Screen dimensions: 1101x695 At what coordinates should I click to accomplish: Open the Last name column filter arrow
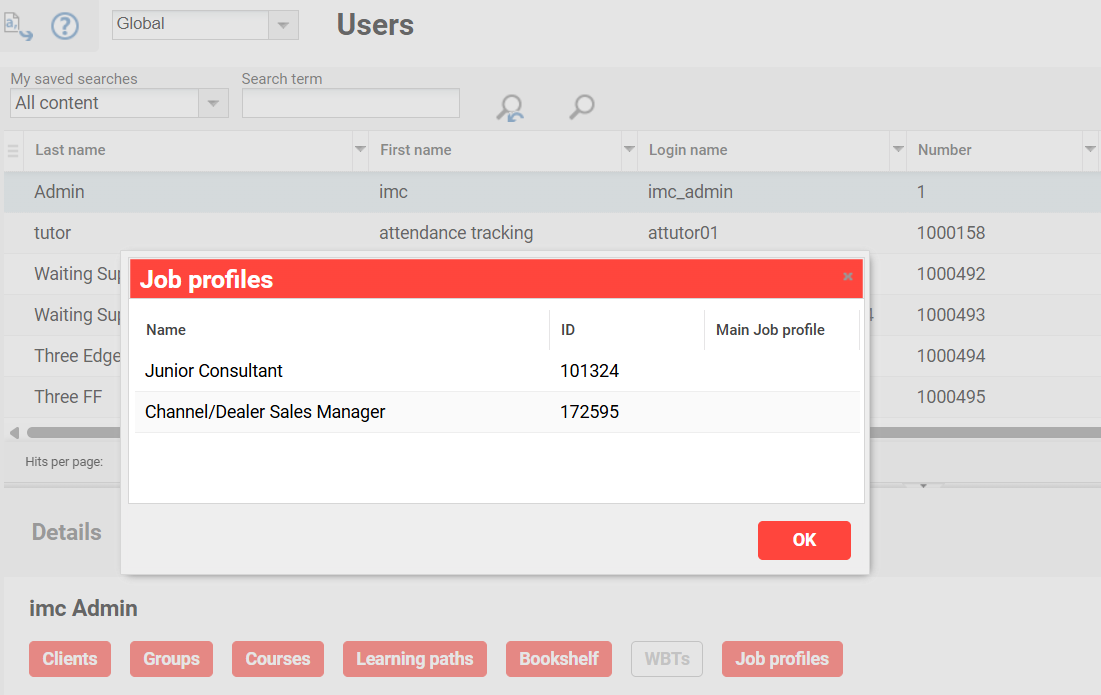(x=360, y=150)
